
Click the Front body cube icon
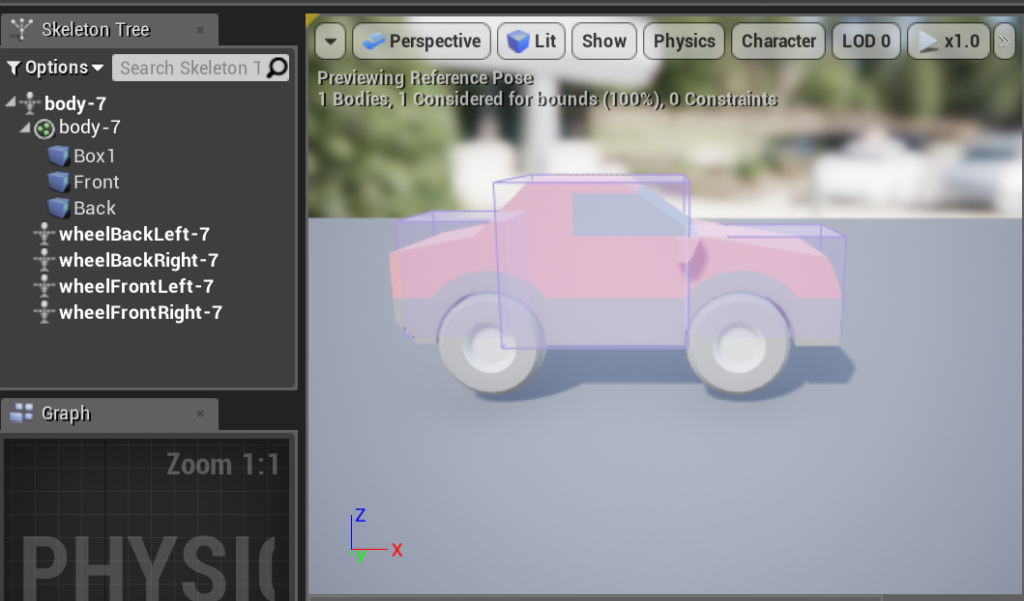(58, 182)
